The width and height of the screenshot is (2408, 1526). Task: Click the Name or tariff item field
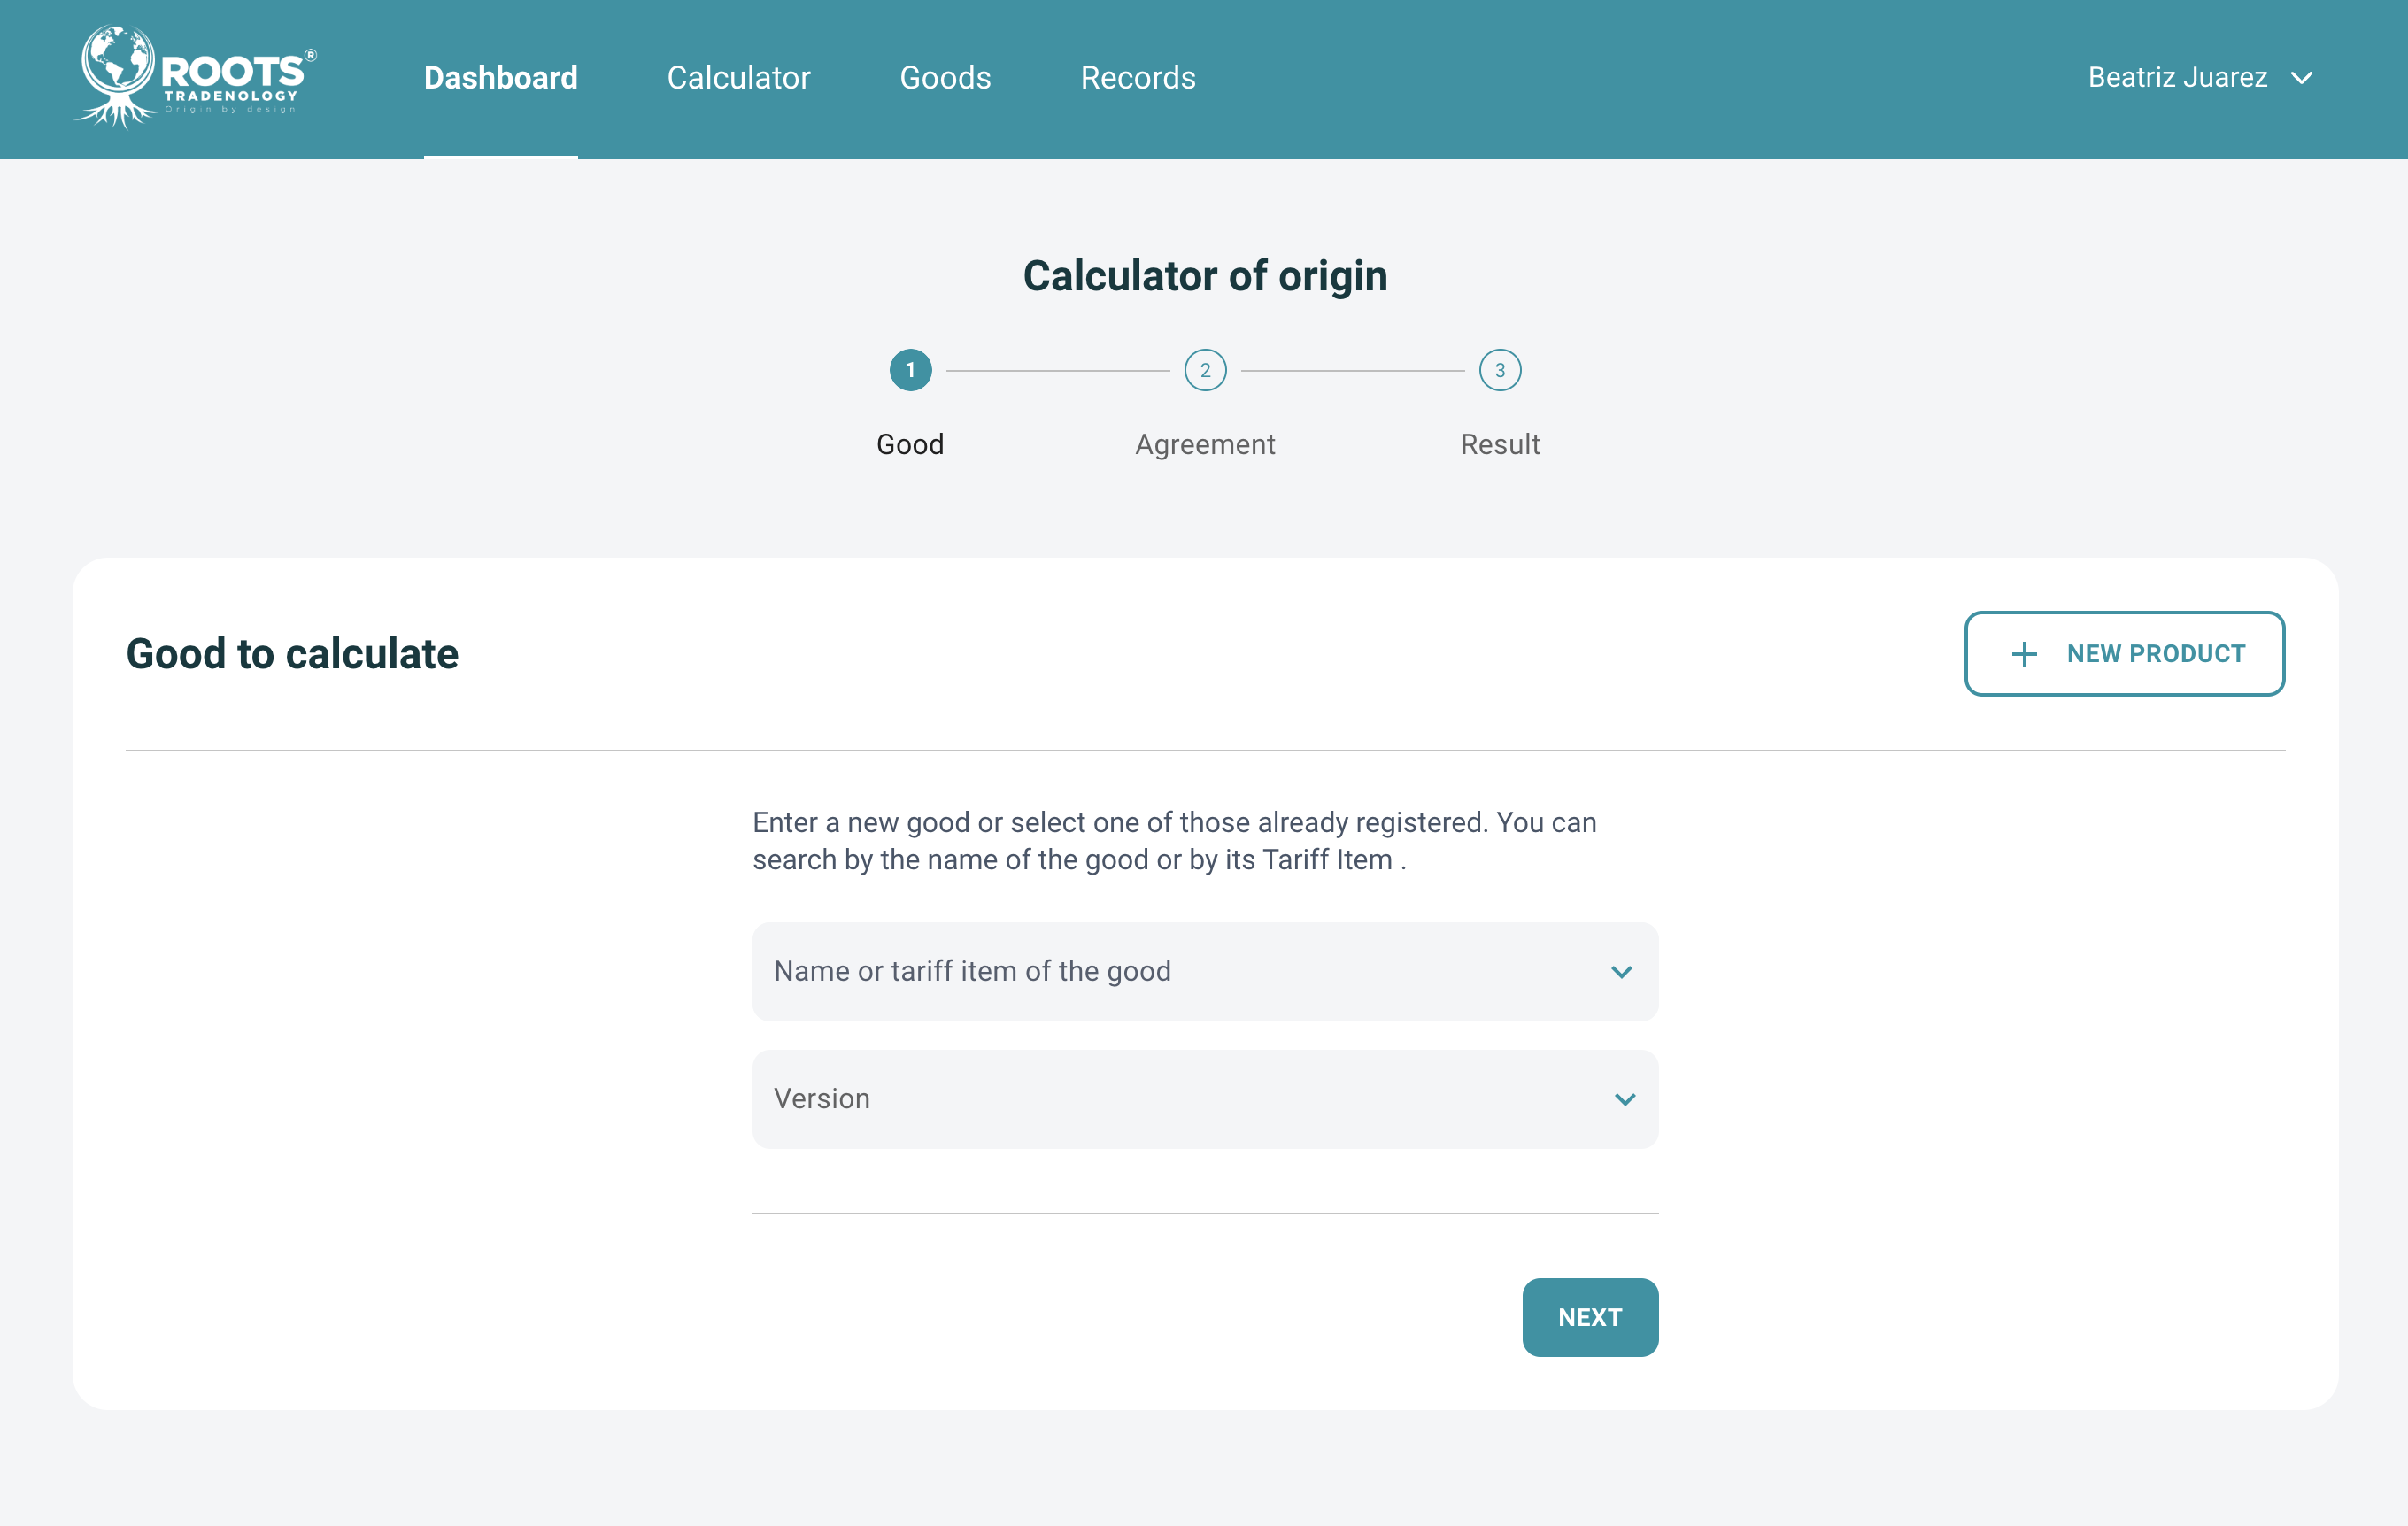(1180, 972)
